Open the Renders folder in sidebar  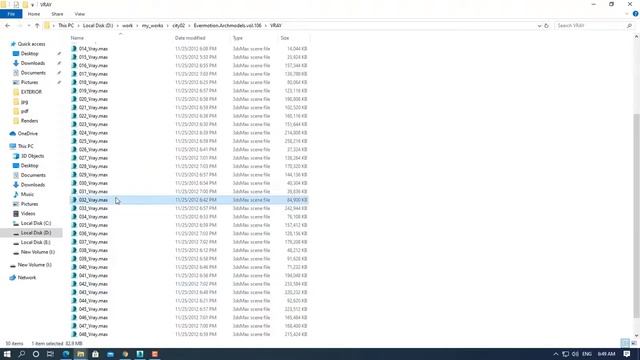click(x=29, y=121)
